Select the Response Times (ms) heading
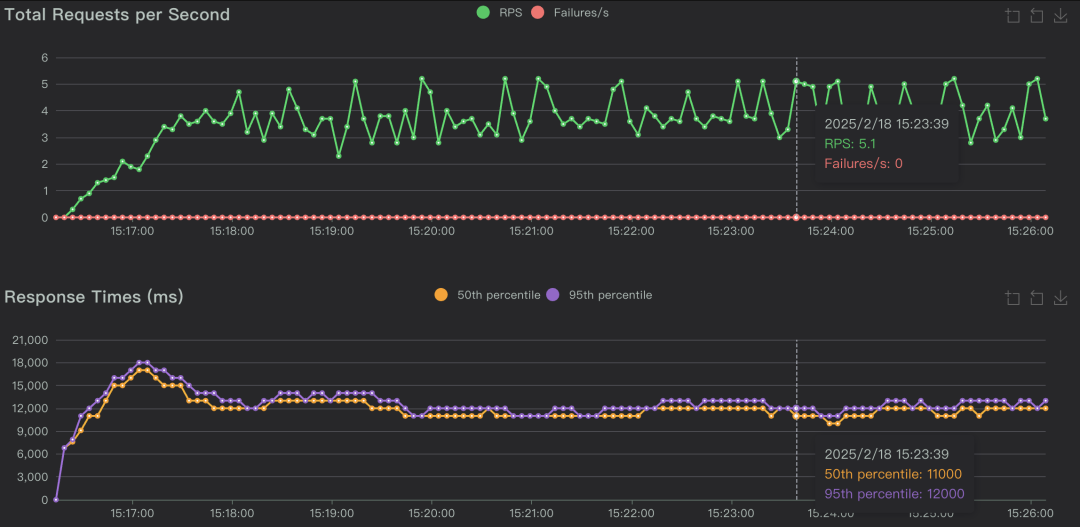 [94, 297]
